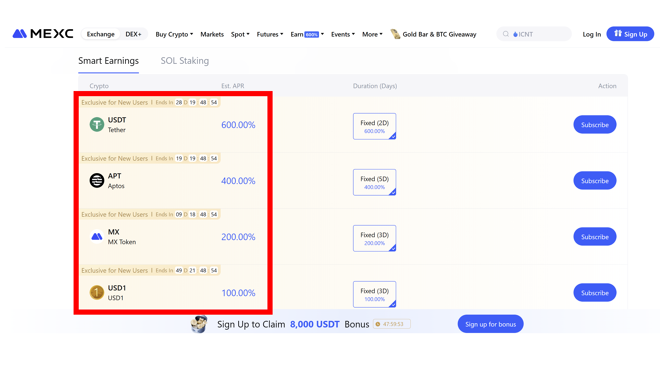Click the MEXC logo
The image size is (660, 371).
click(43, 34)
